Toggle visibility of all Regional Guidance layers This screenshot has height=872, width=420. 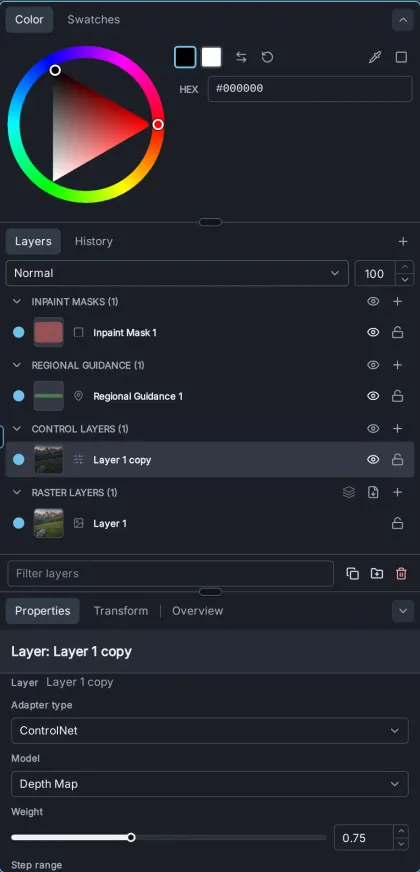(373, 365)
